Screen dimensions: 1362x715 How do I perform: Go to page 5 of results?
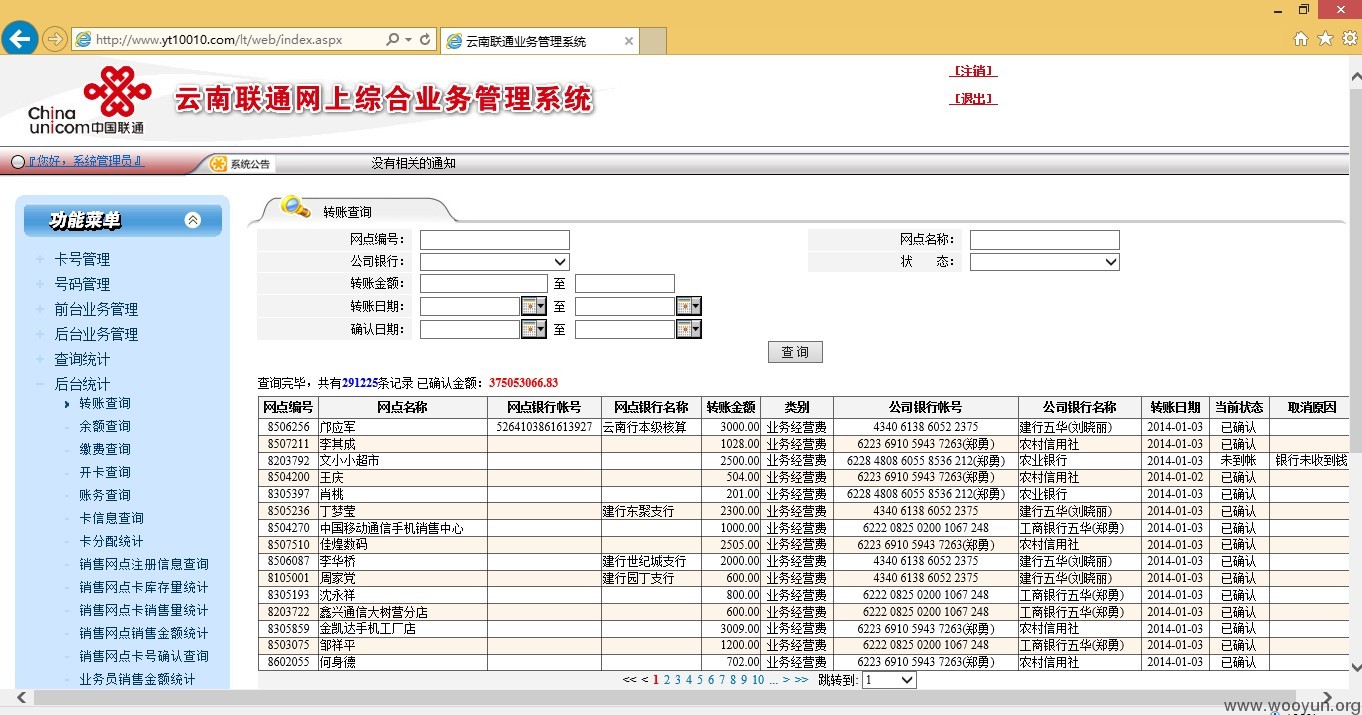tap(700, 680)
